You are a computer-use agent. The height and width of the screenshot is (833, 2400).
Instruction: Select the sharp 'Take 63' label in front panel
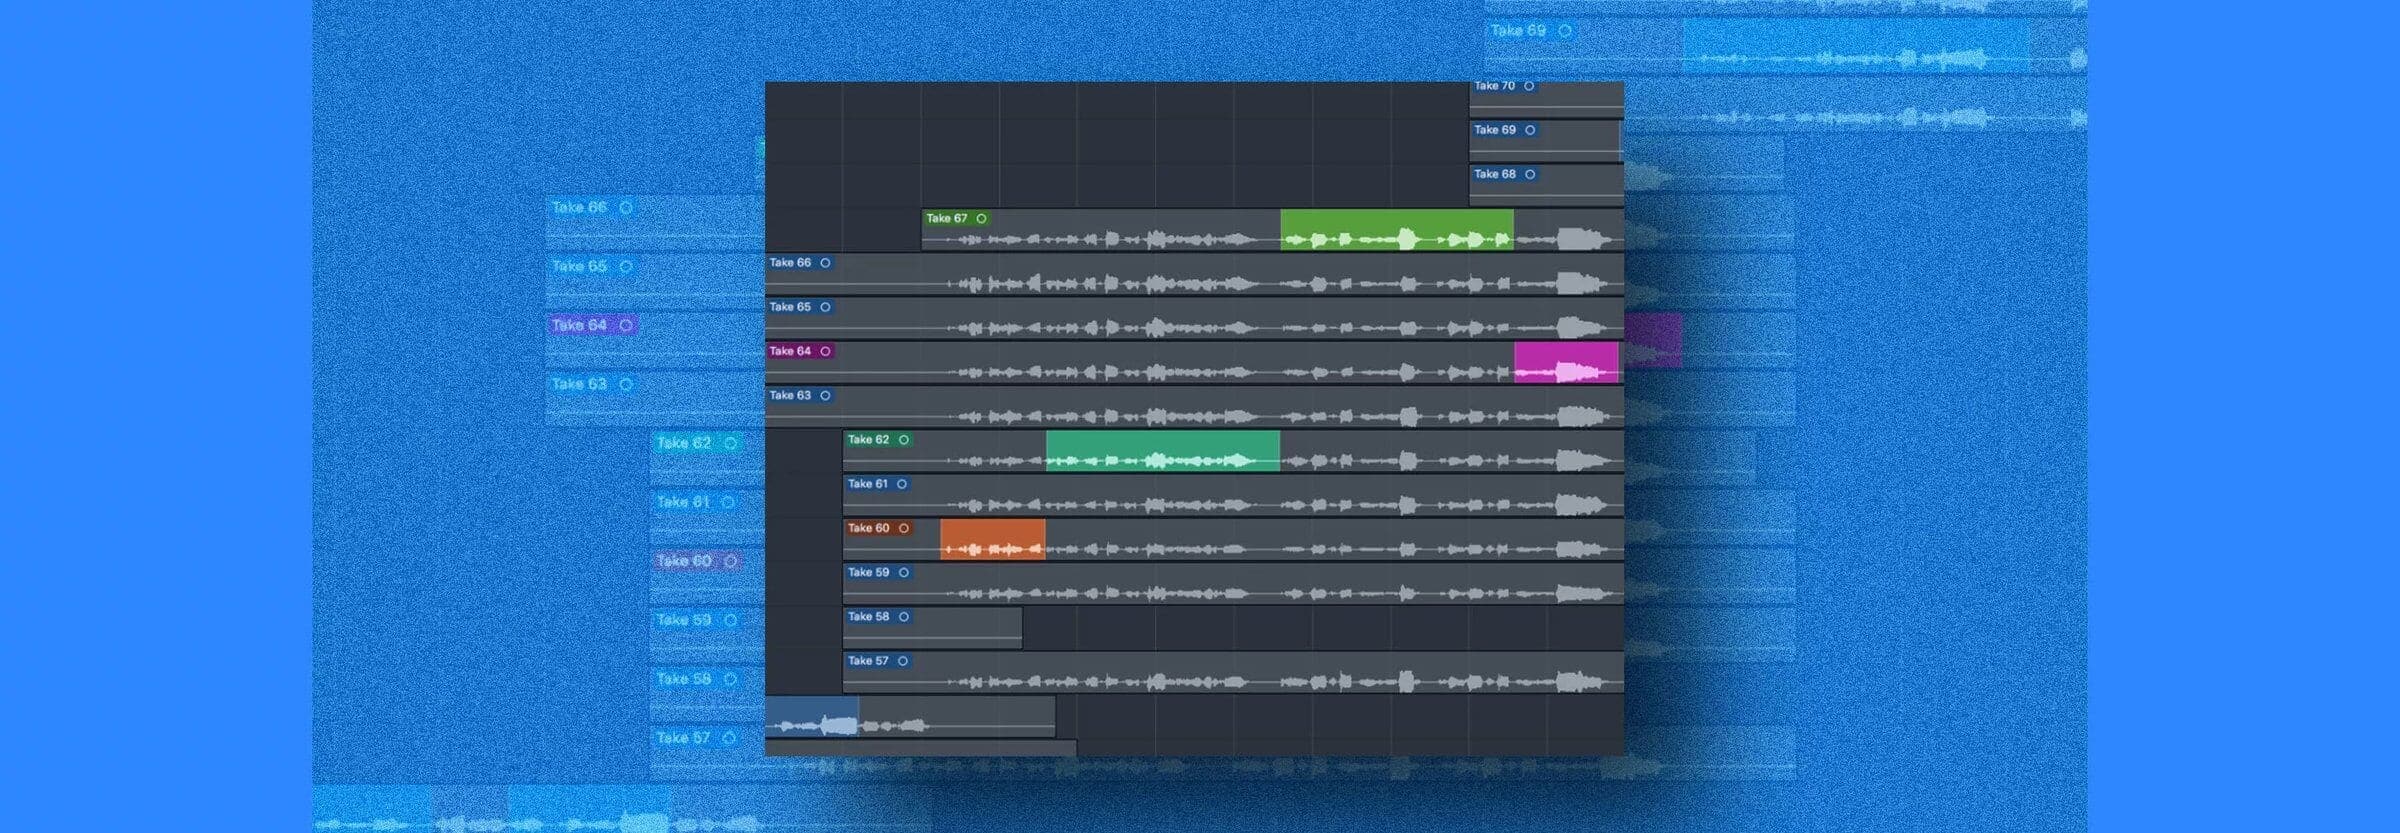pos(790,395)
